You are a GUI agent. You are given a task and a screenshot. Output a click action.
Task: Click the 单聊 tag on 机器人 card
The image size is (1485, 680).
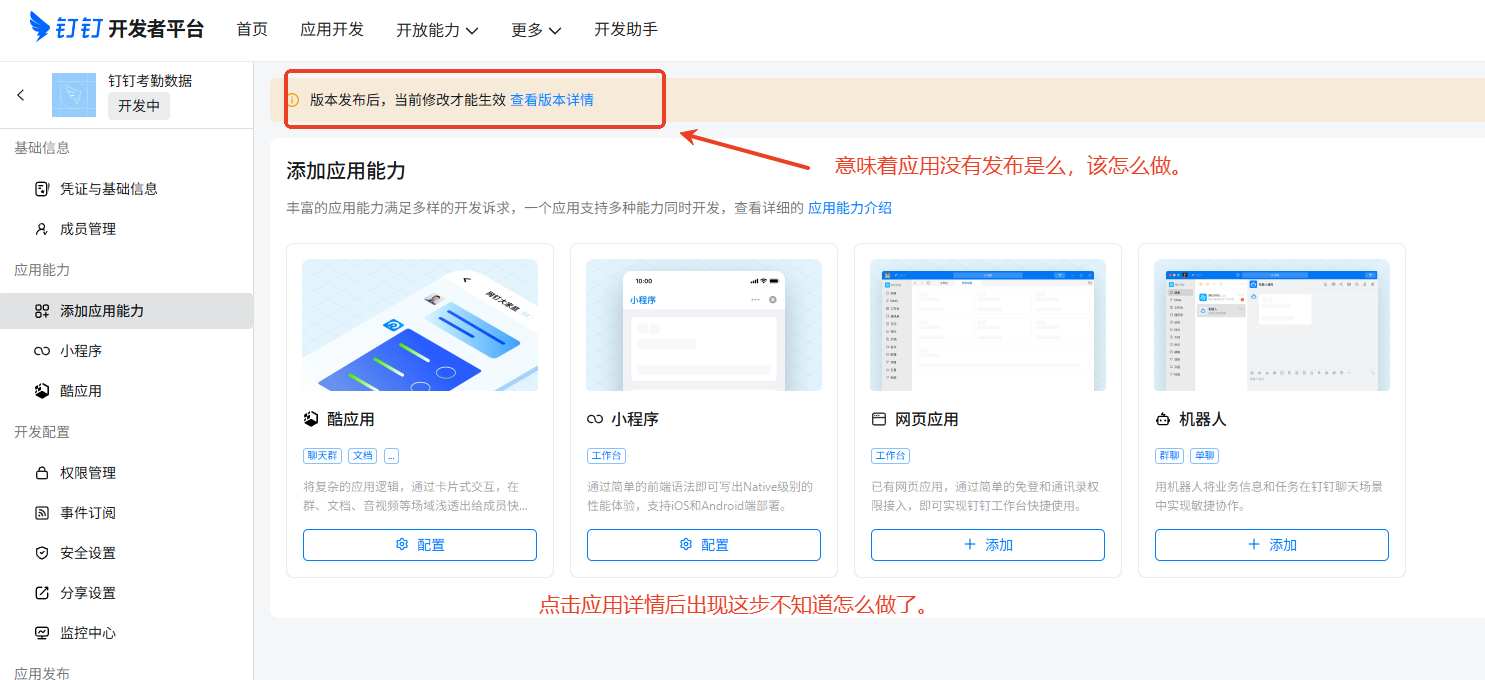pyautogui.click(x=1204, y=456)
